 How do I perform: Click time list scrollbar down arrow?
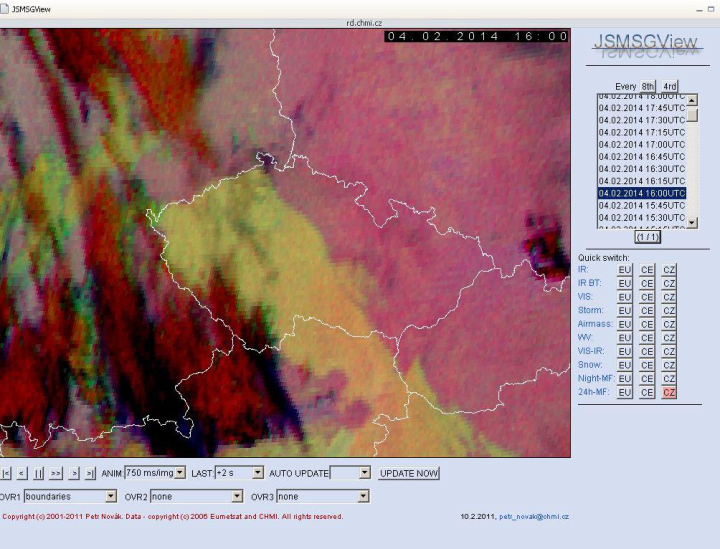(692, 223)
